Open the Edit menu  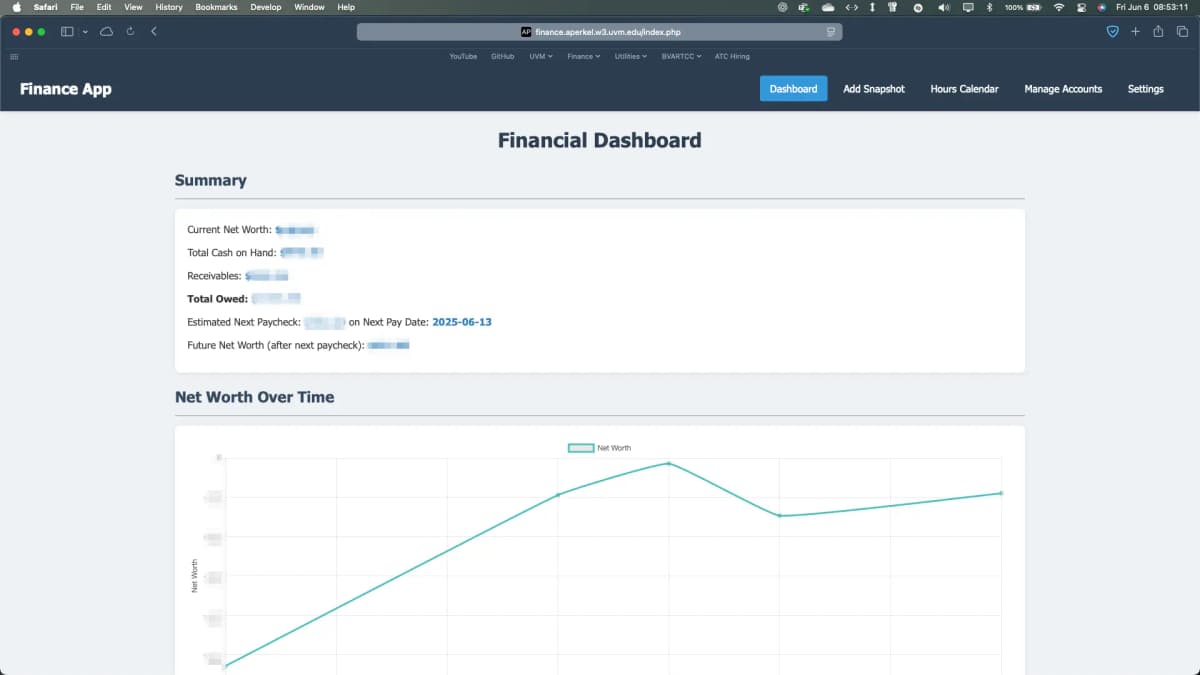pos(104,7)
